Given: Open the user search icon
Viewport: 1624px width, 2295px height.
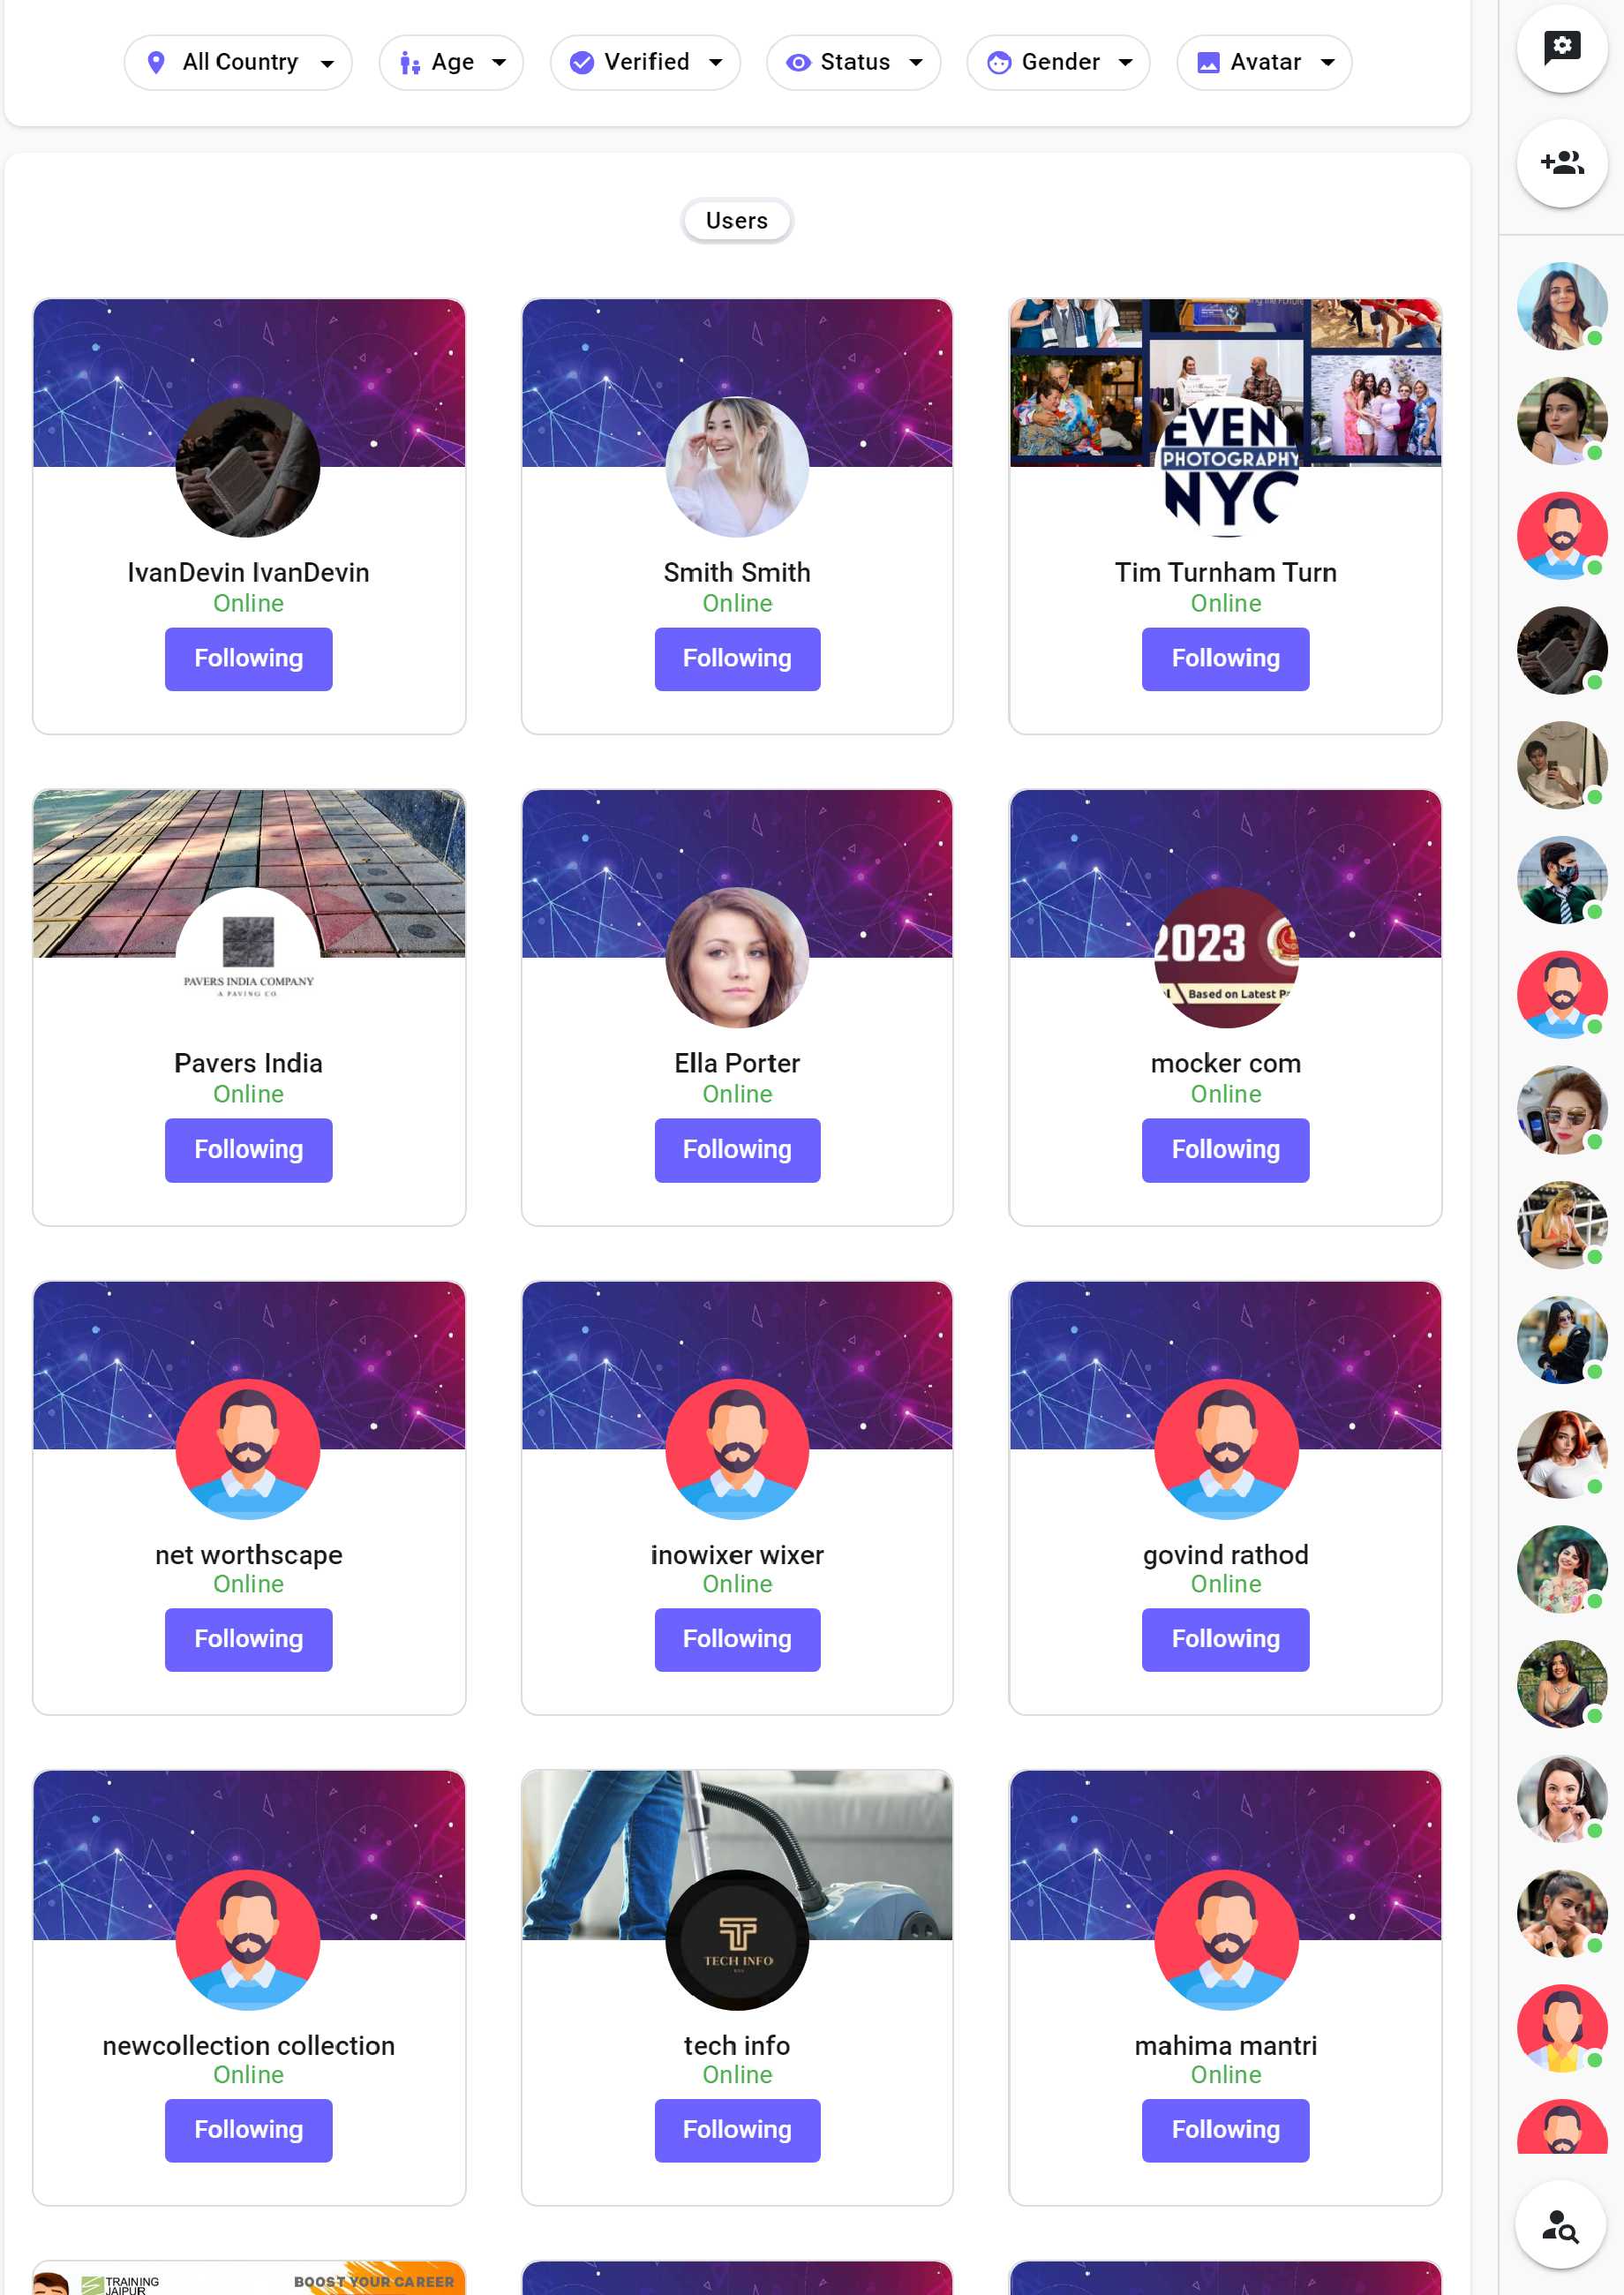Looking at the screenshot, I should click(x=1560, y=2225).
